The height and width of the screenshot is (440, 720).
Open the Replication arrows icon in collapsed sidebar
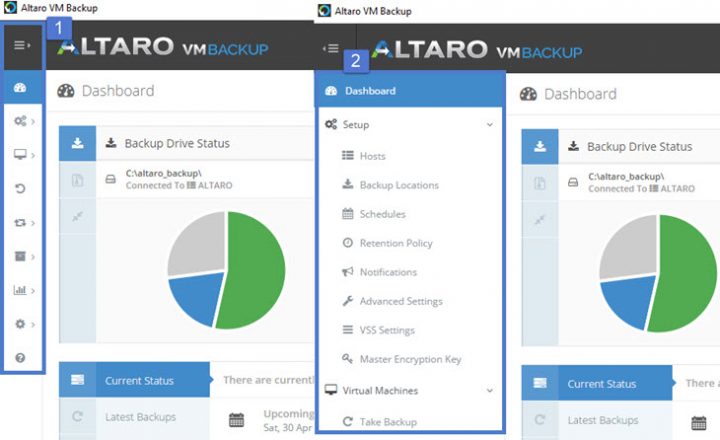20,223
